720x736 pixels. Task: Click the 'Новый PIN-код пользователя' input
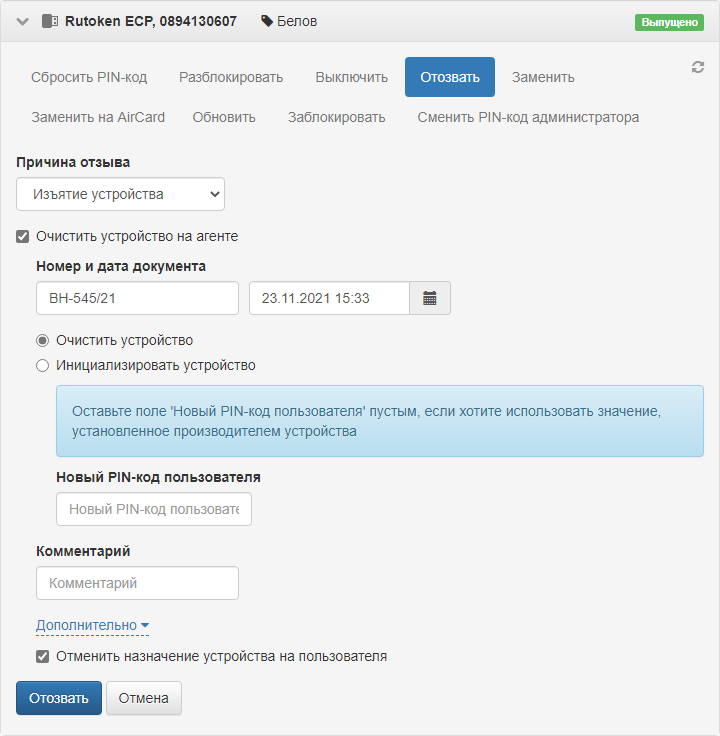pyautogui.click(x=154, y=509)
